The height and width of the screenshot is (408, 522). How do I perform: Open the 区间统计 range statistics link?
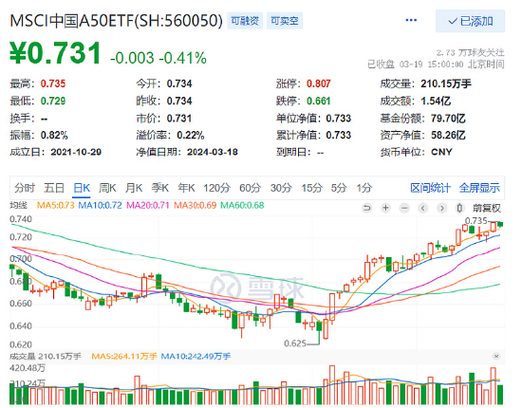click(x=430, y=188)
